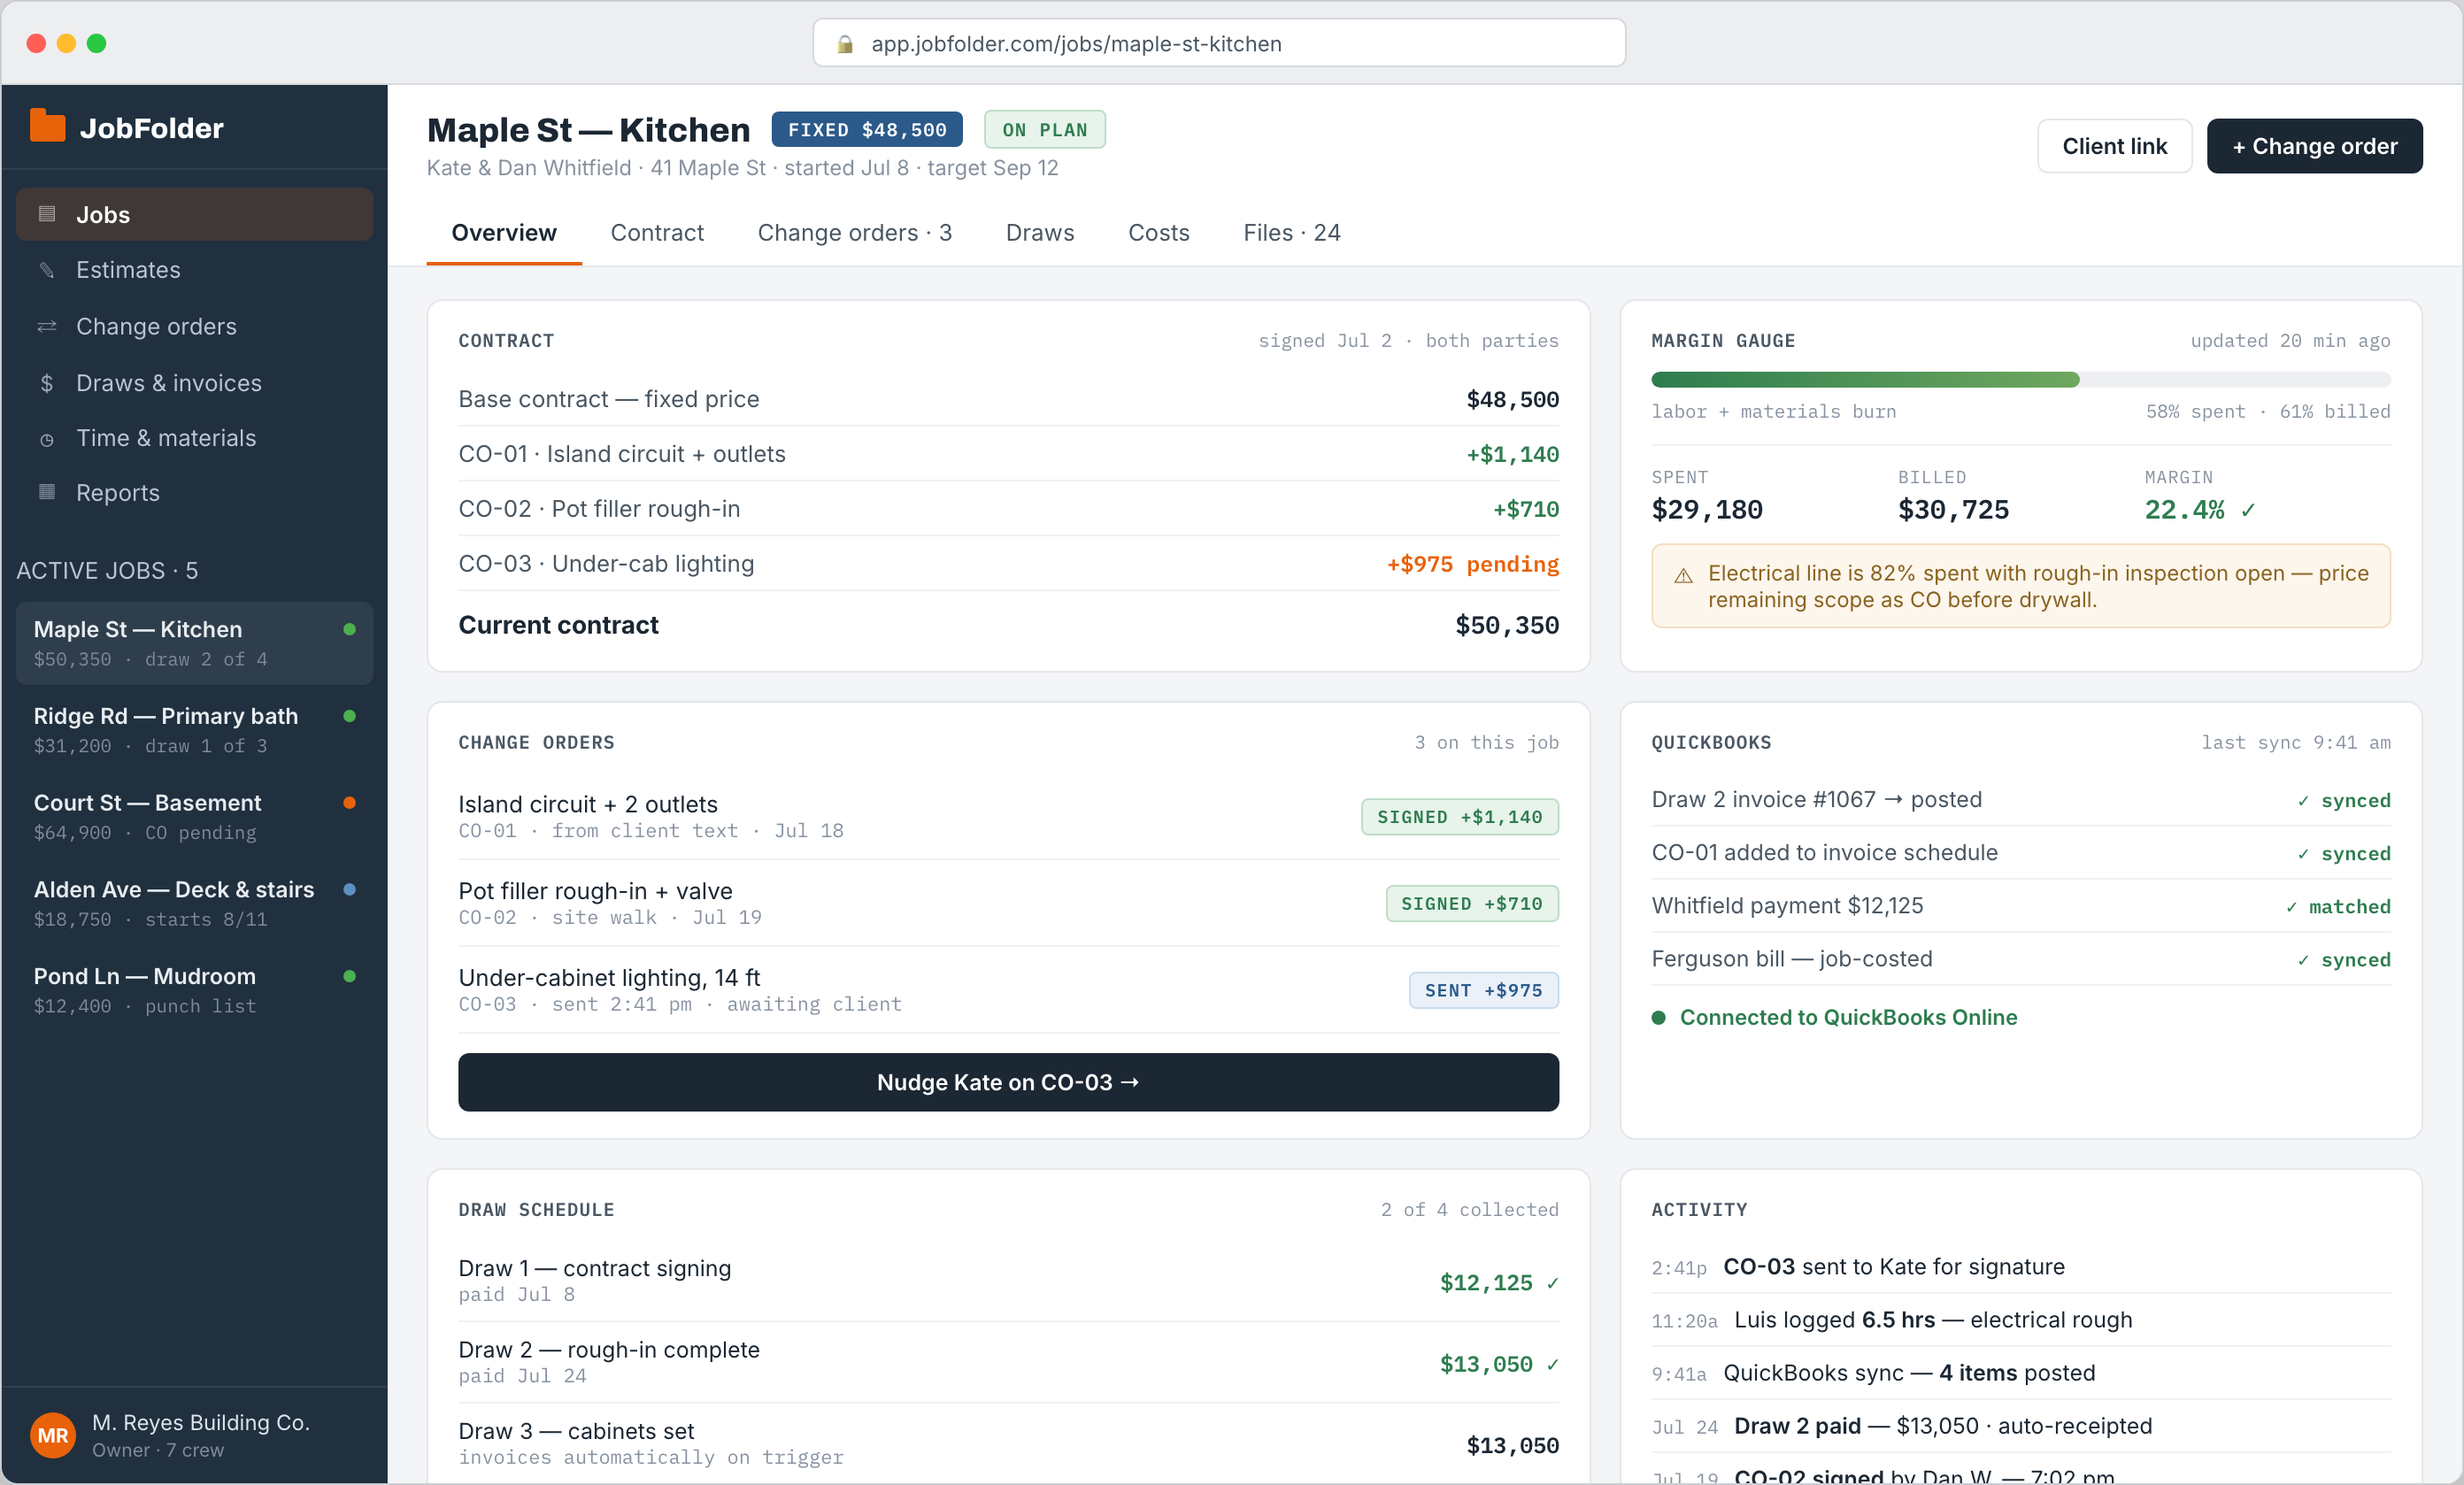Select Court St — Basement job

194,817
